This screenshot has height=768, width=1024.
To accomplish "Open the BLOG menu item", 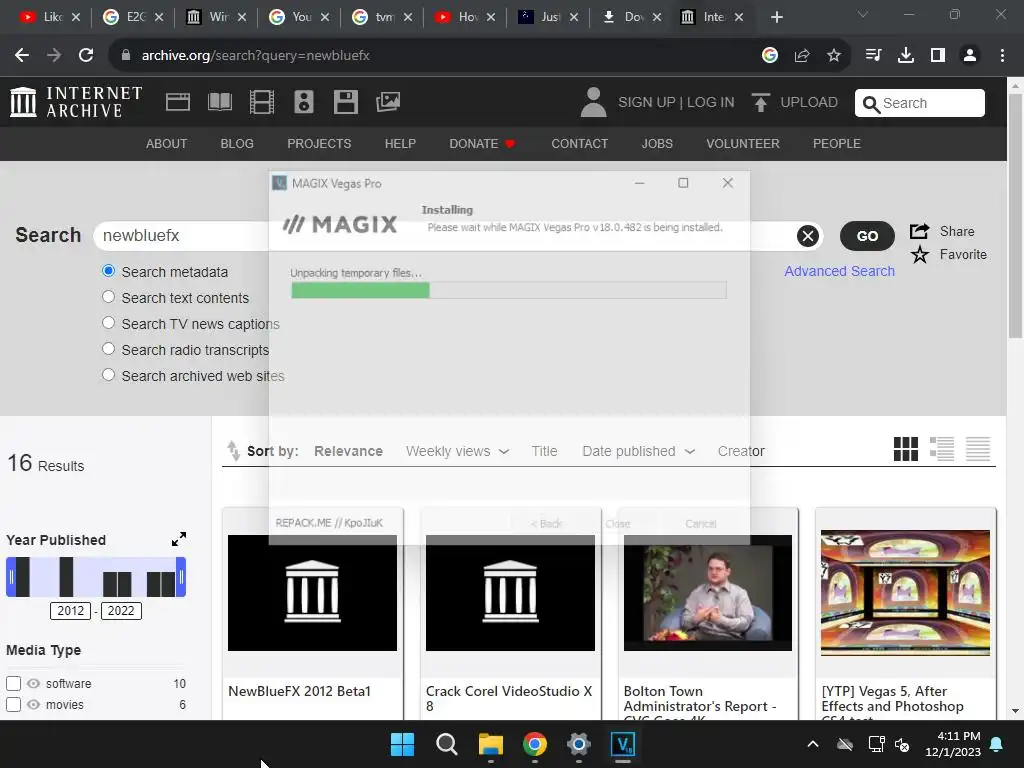I will (237, 144).
